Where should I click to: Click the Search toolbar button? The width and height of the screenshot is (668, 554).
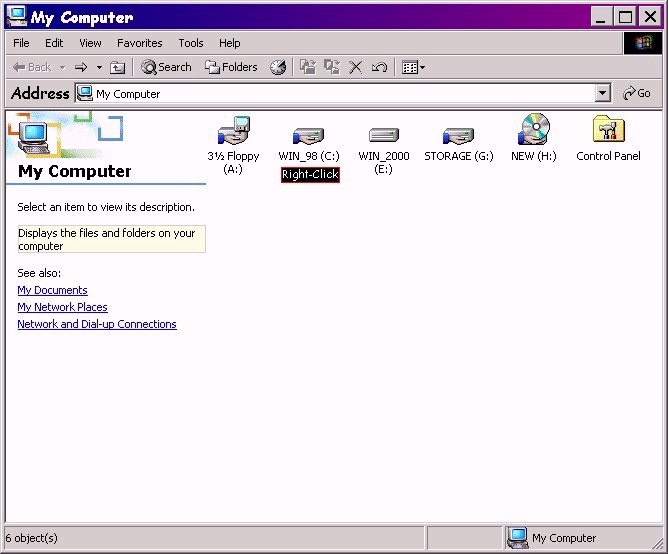(166, 67)
